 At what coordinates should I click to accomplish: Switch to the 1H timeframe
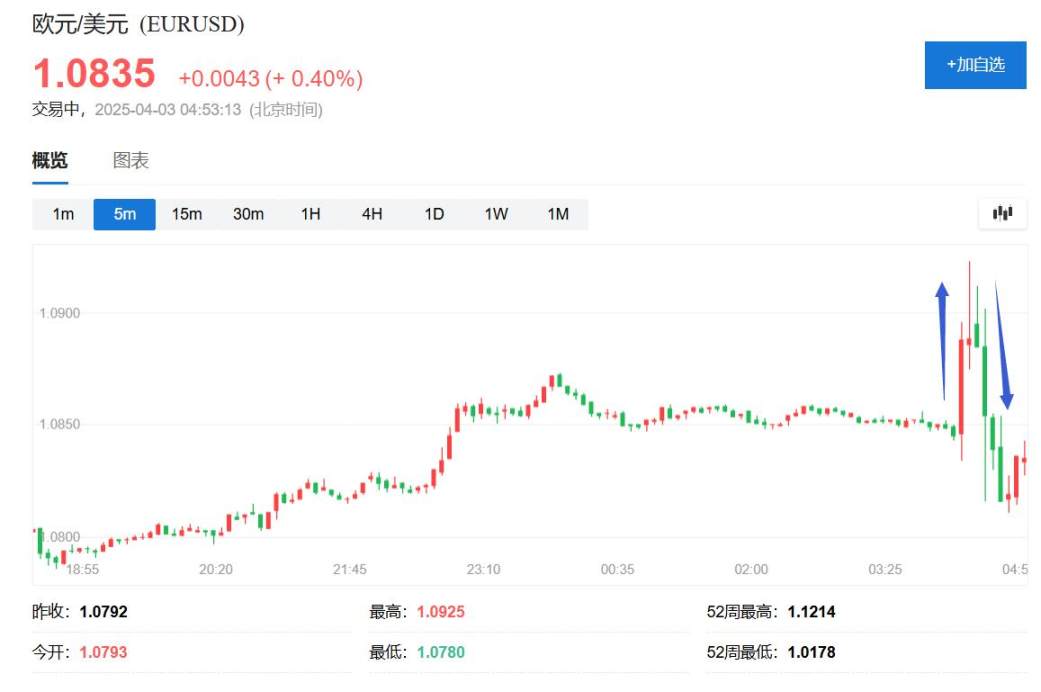click(x=310, y=213)
